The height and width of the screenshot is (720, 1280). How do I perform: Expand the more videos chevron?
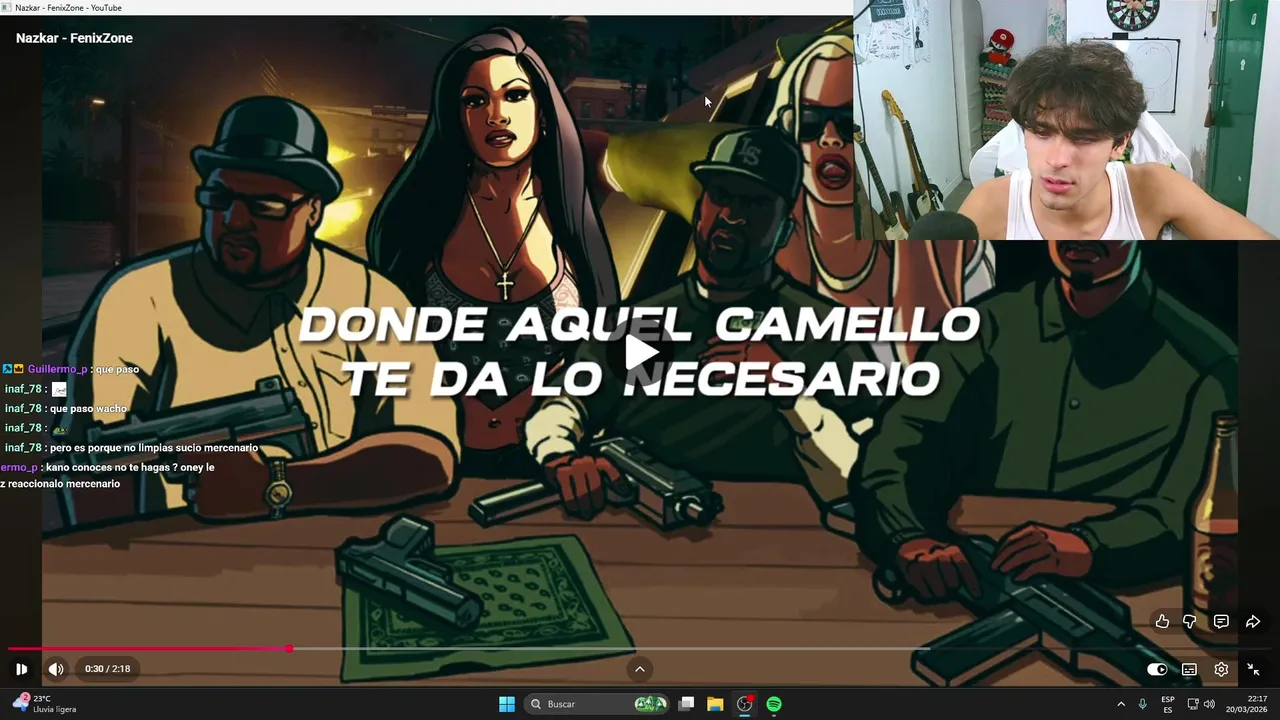click(x=640, y=669)
